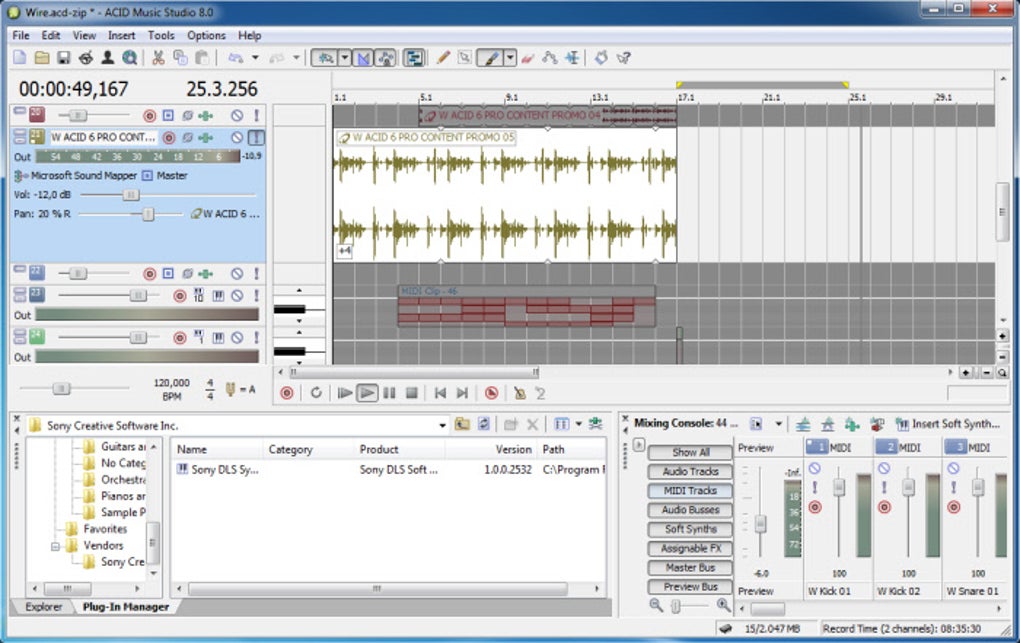
Task: Click the Preview channel fader handle
Action: (x=761, y=522)
